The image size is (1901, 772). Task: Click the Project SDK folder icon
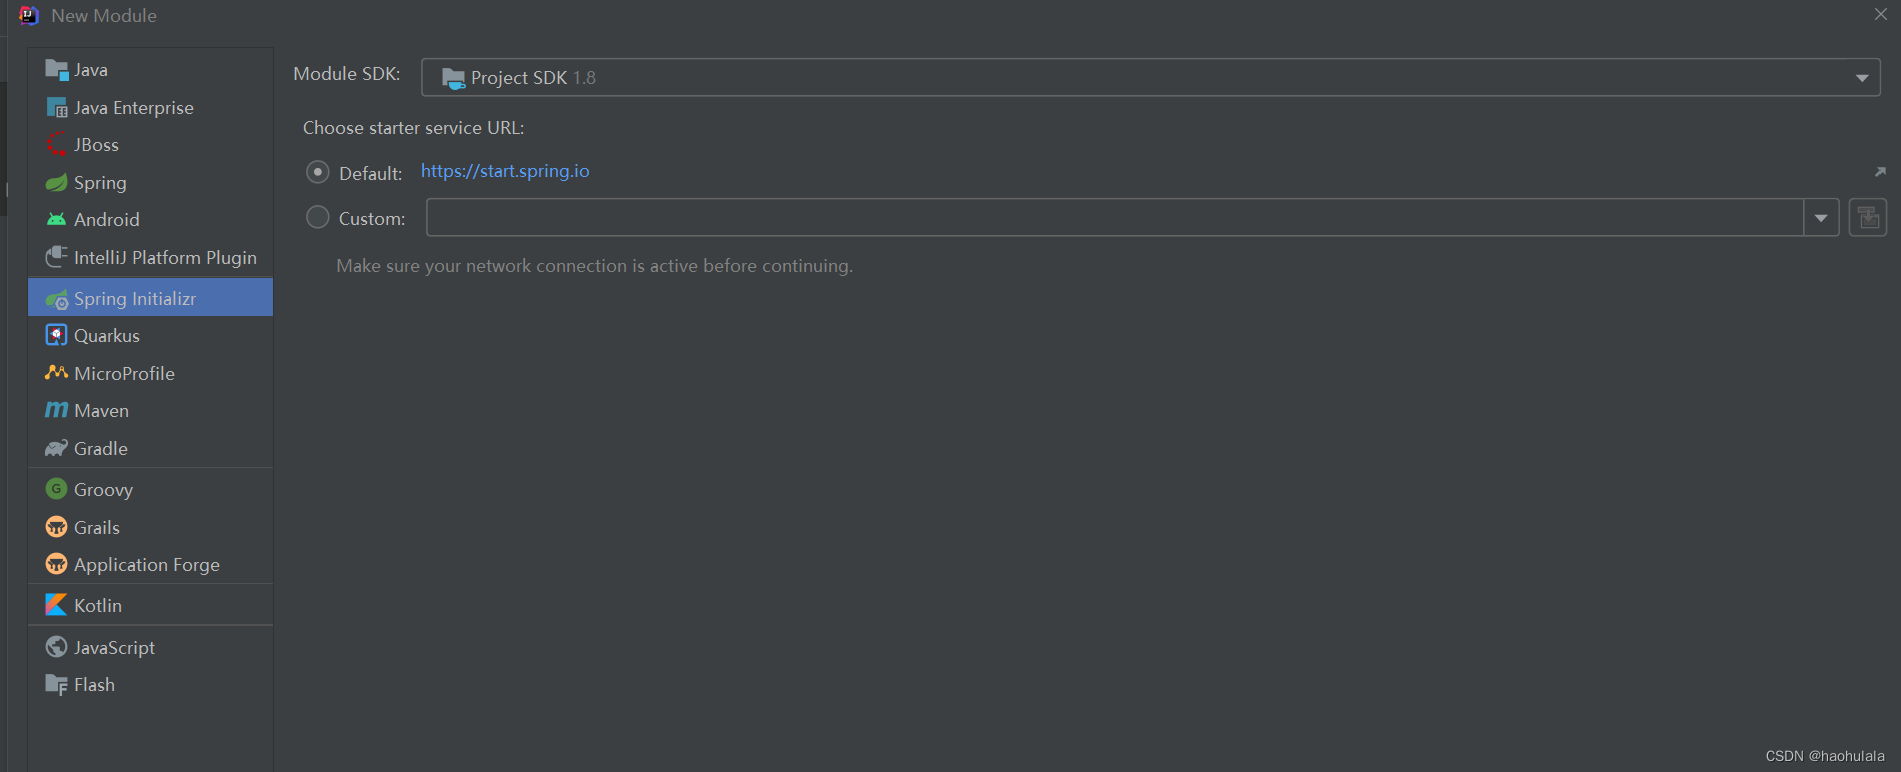pos(453,78)
